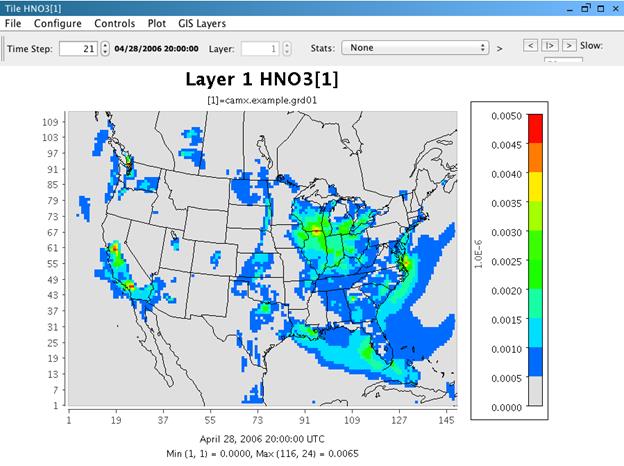624x466 pixels.
Task: Click the yellow 0.0035 legend color
Action: pyautogui.click(x=535, y=187)
